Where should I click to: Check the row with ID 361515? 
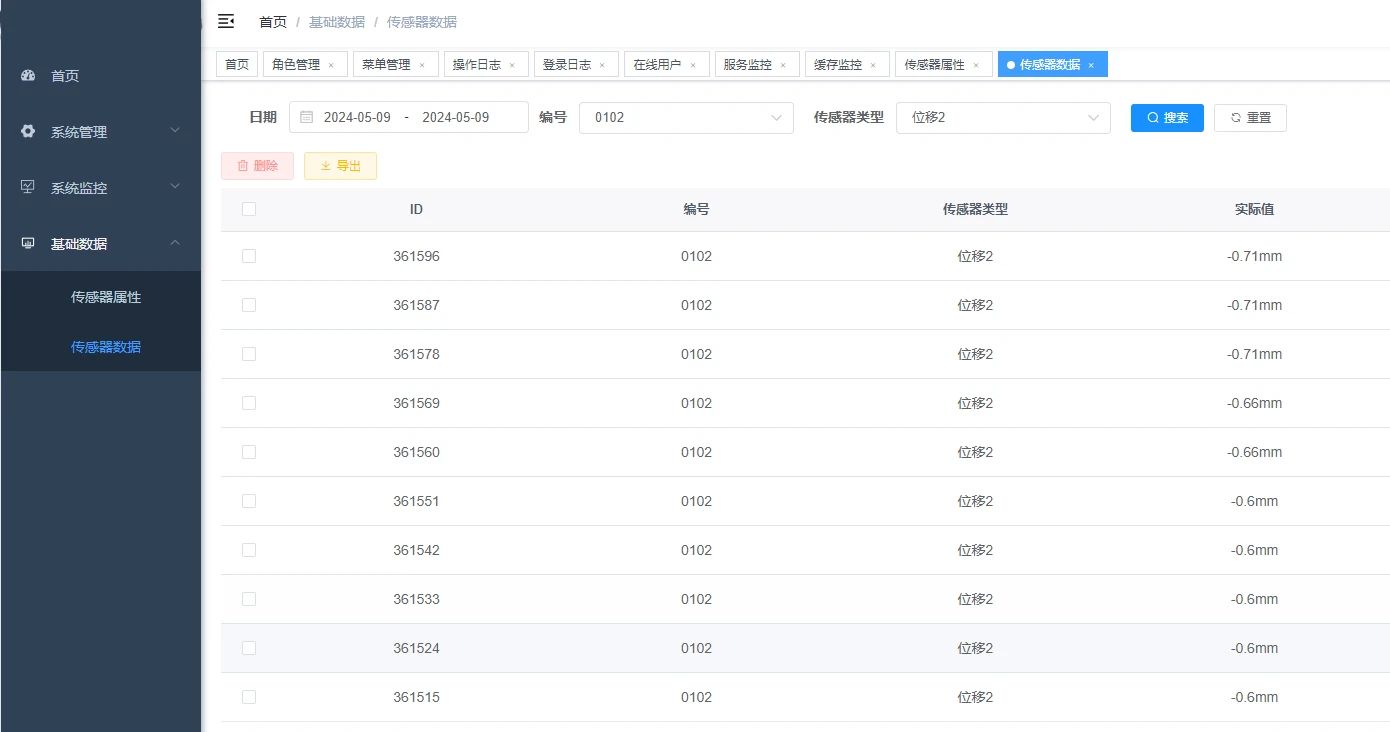tap(249, 697)
